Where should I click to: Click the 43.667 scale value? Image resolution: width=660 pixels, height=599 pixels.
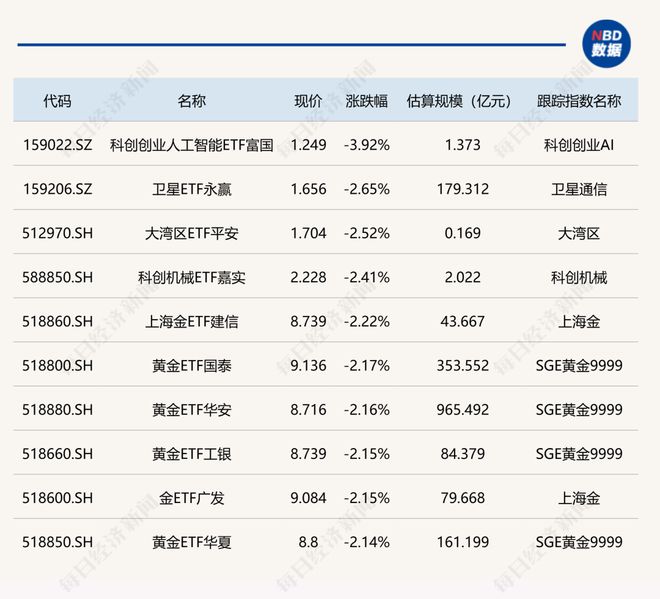click(463, 322)
